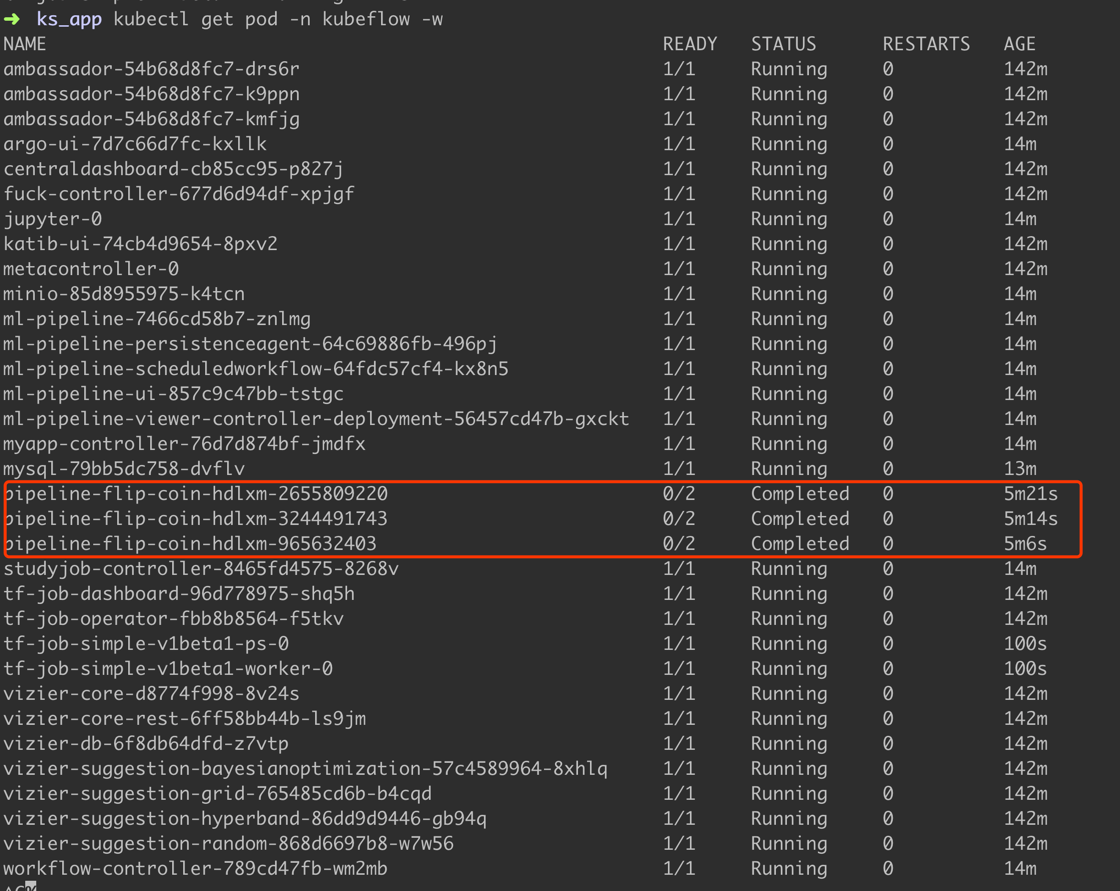Click the ks_app directory name in prompt
This screenshot has width=1120, height=891.
70,20
